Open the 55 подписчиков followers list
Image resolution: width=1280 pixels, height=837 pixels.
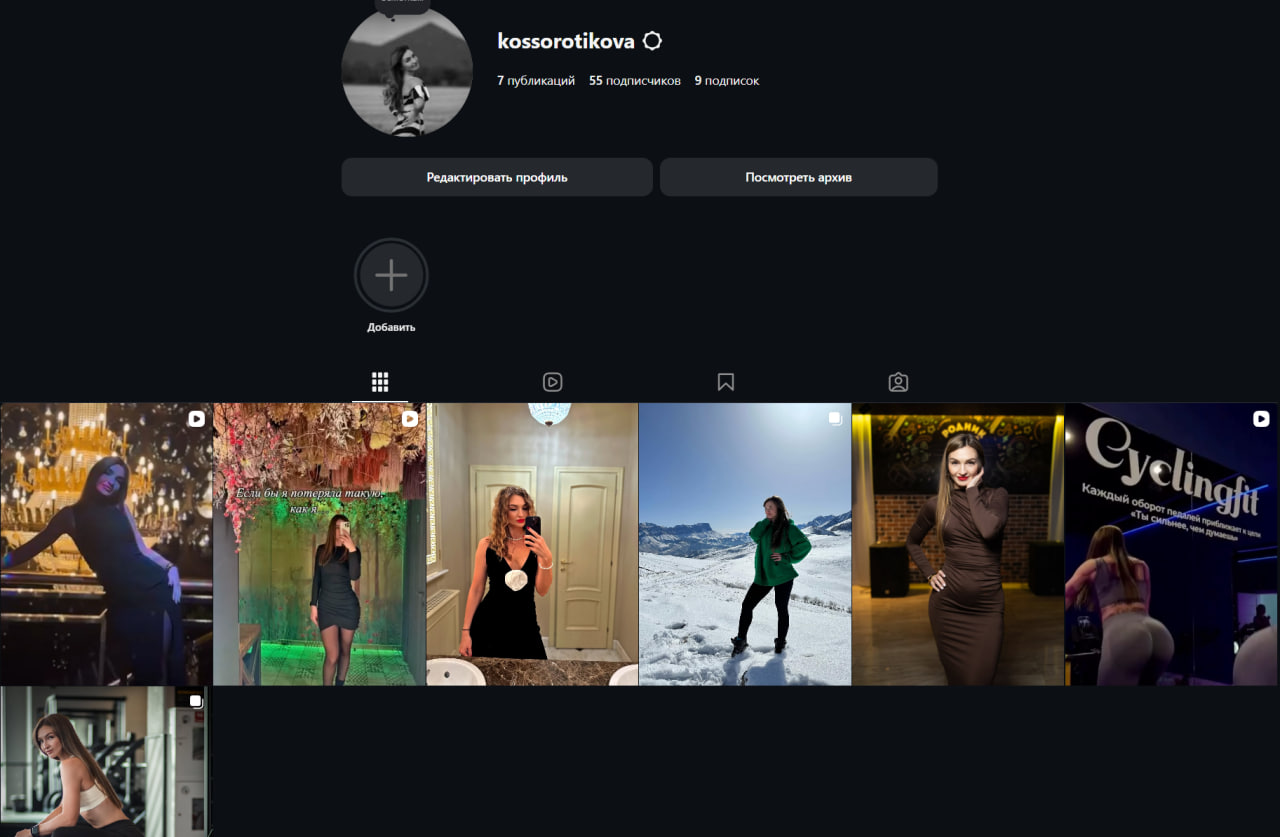pyautogui.click(x=634, y=80)
